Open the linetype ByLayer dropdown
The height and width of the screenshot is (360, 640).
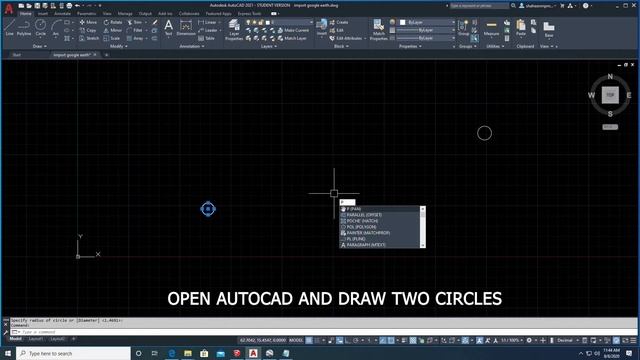427,38
